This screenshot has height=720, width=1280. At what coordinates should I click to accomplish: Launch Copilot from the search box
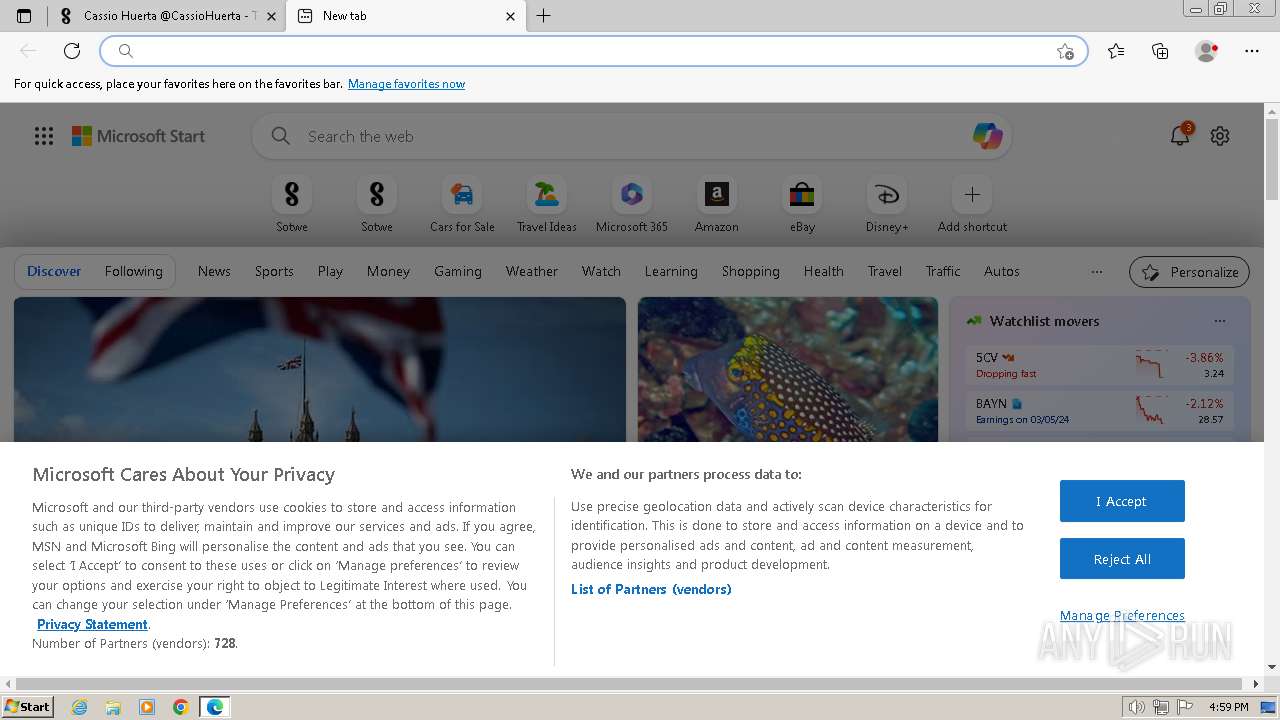point(987,136)
